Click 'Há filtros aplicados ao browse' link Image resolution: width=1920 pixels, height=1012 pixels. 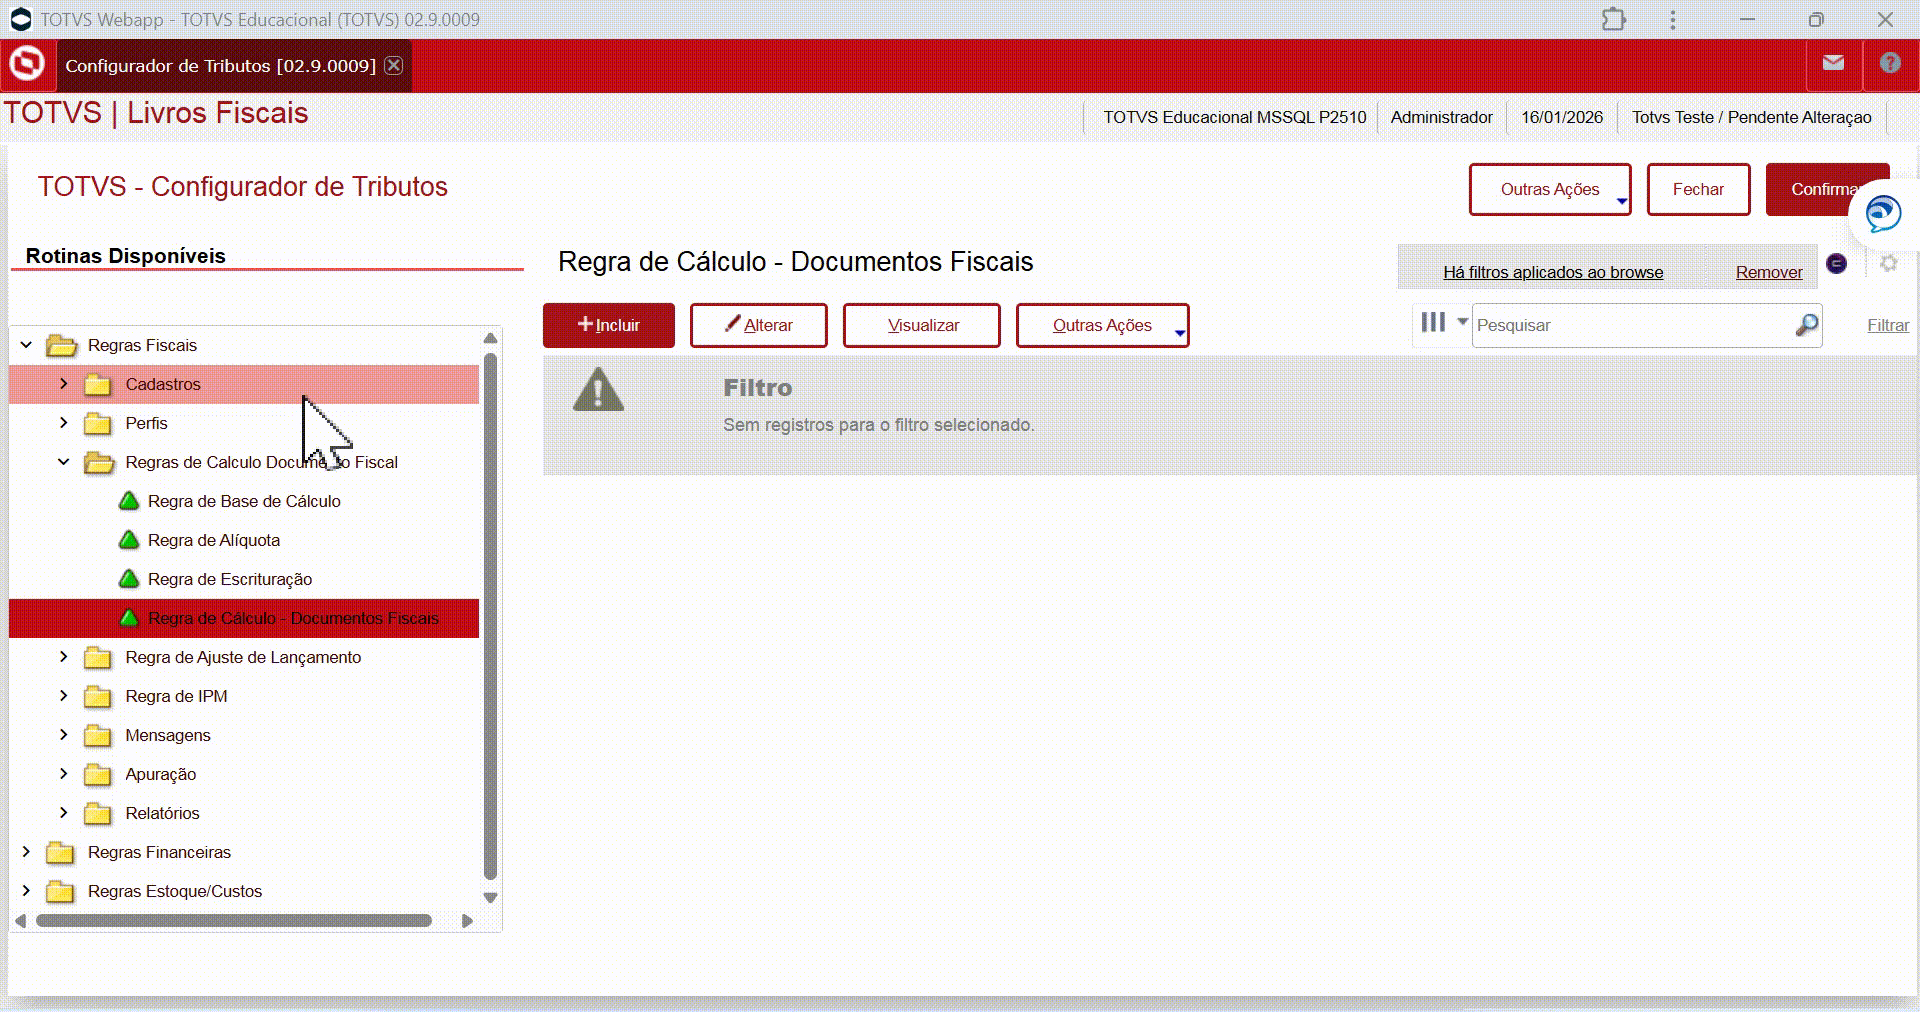1553,272
